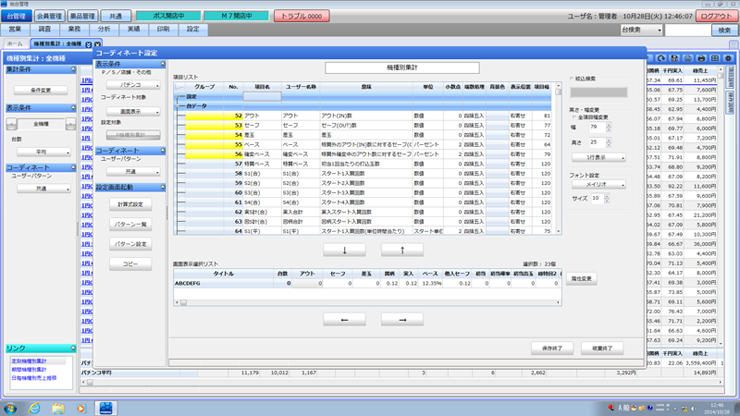Viewport: 740px width, 416px height.
Task: Click the 条件変更 button
Action: pyautogui.click(x=41, y=90)
